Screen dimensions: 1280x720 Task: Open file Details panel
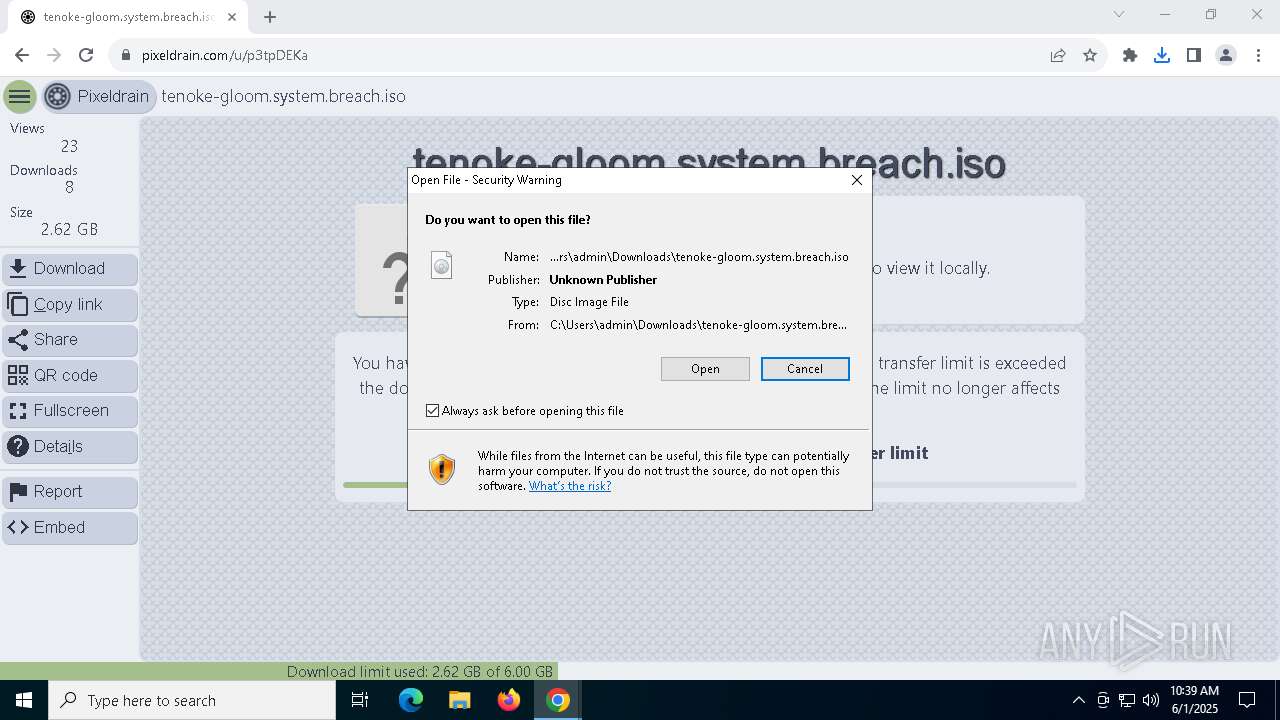[70, 447]
